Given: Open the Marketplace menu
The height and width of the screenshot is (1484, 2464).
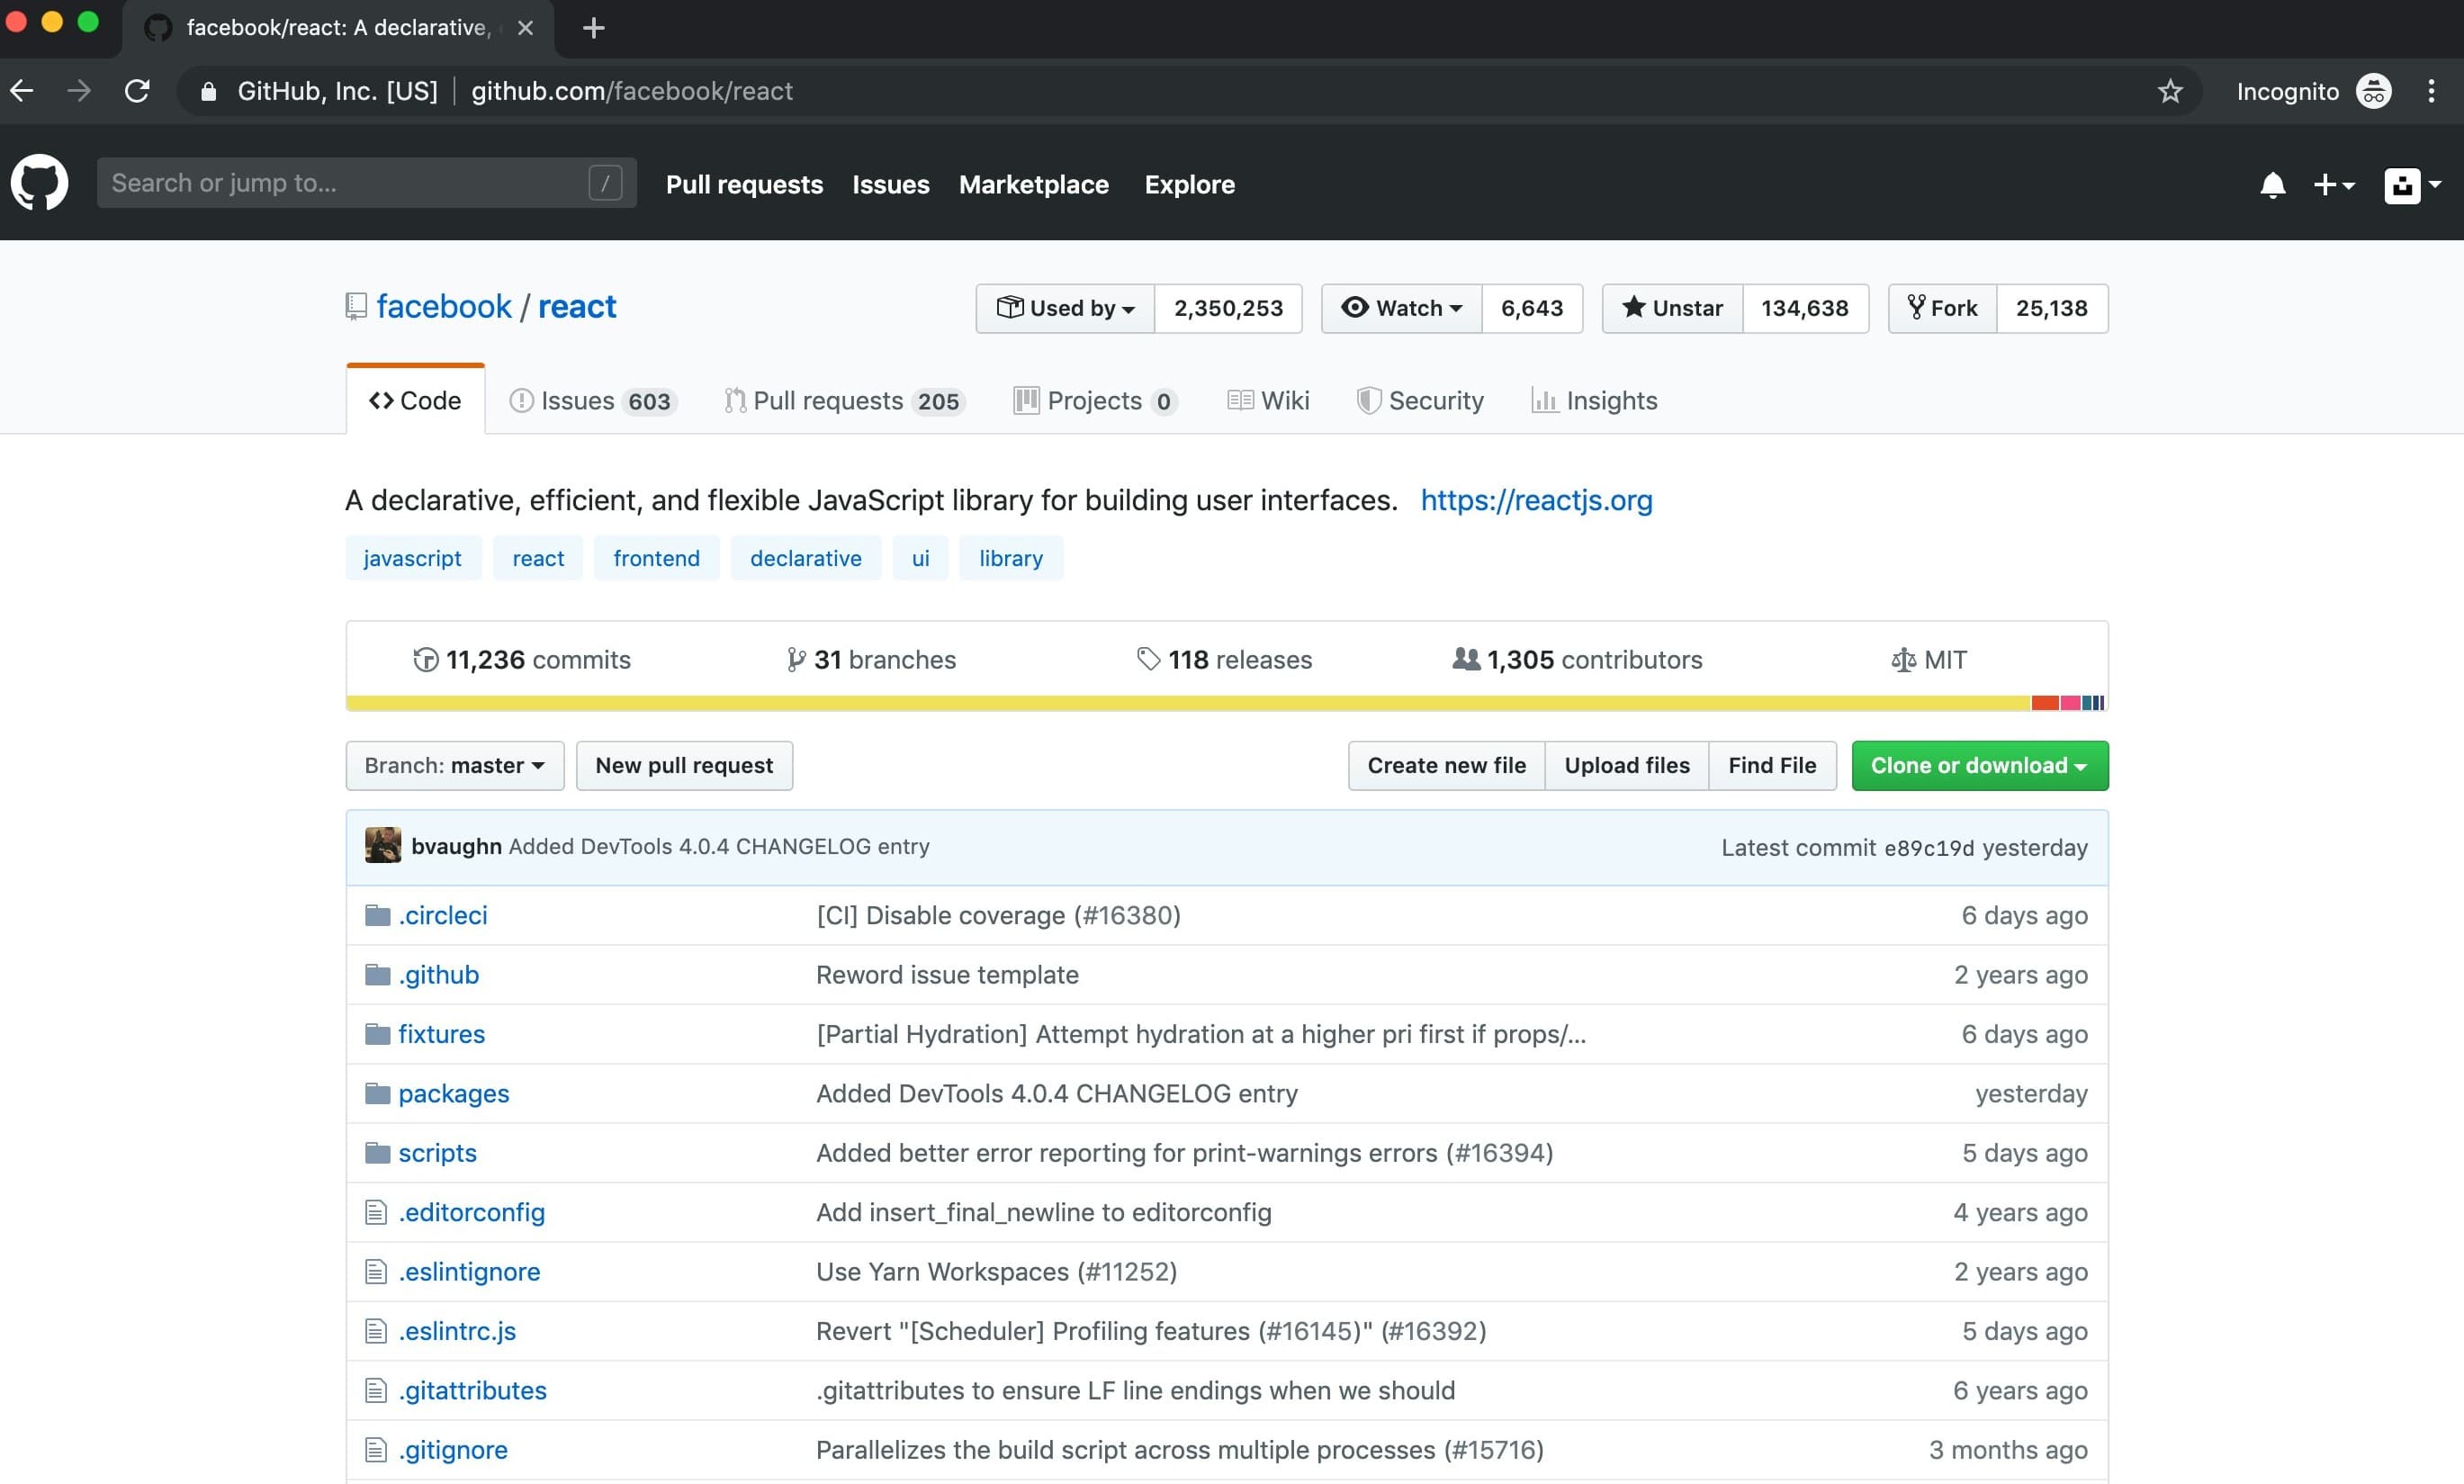Looking at the screenshot, I should tap(1033, 185).
